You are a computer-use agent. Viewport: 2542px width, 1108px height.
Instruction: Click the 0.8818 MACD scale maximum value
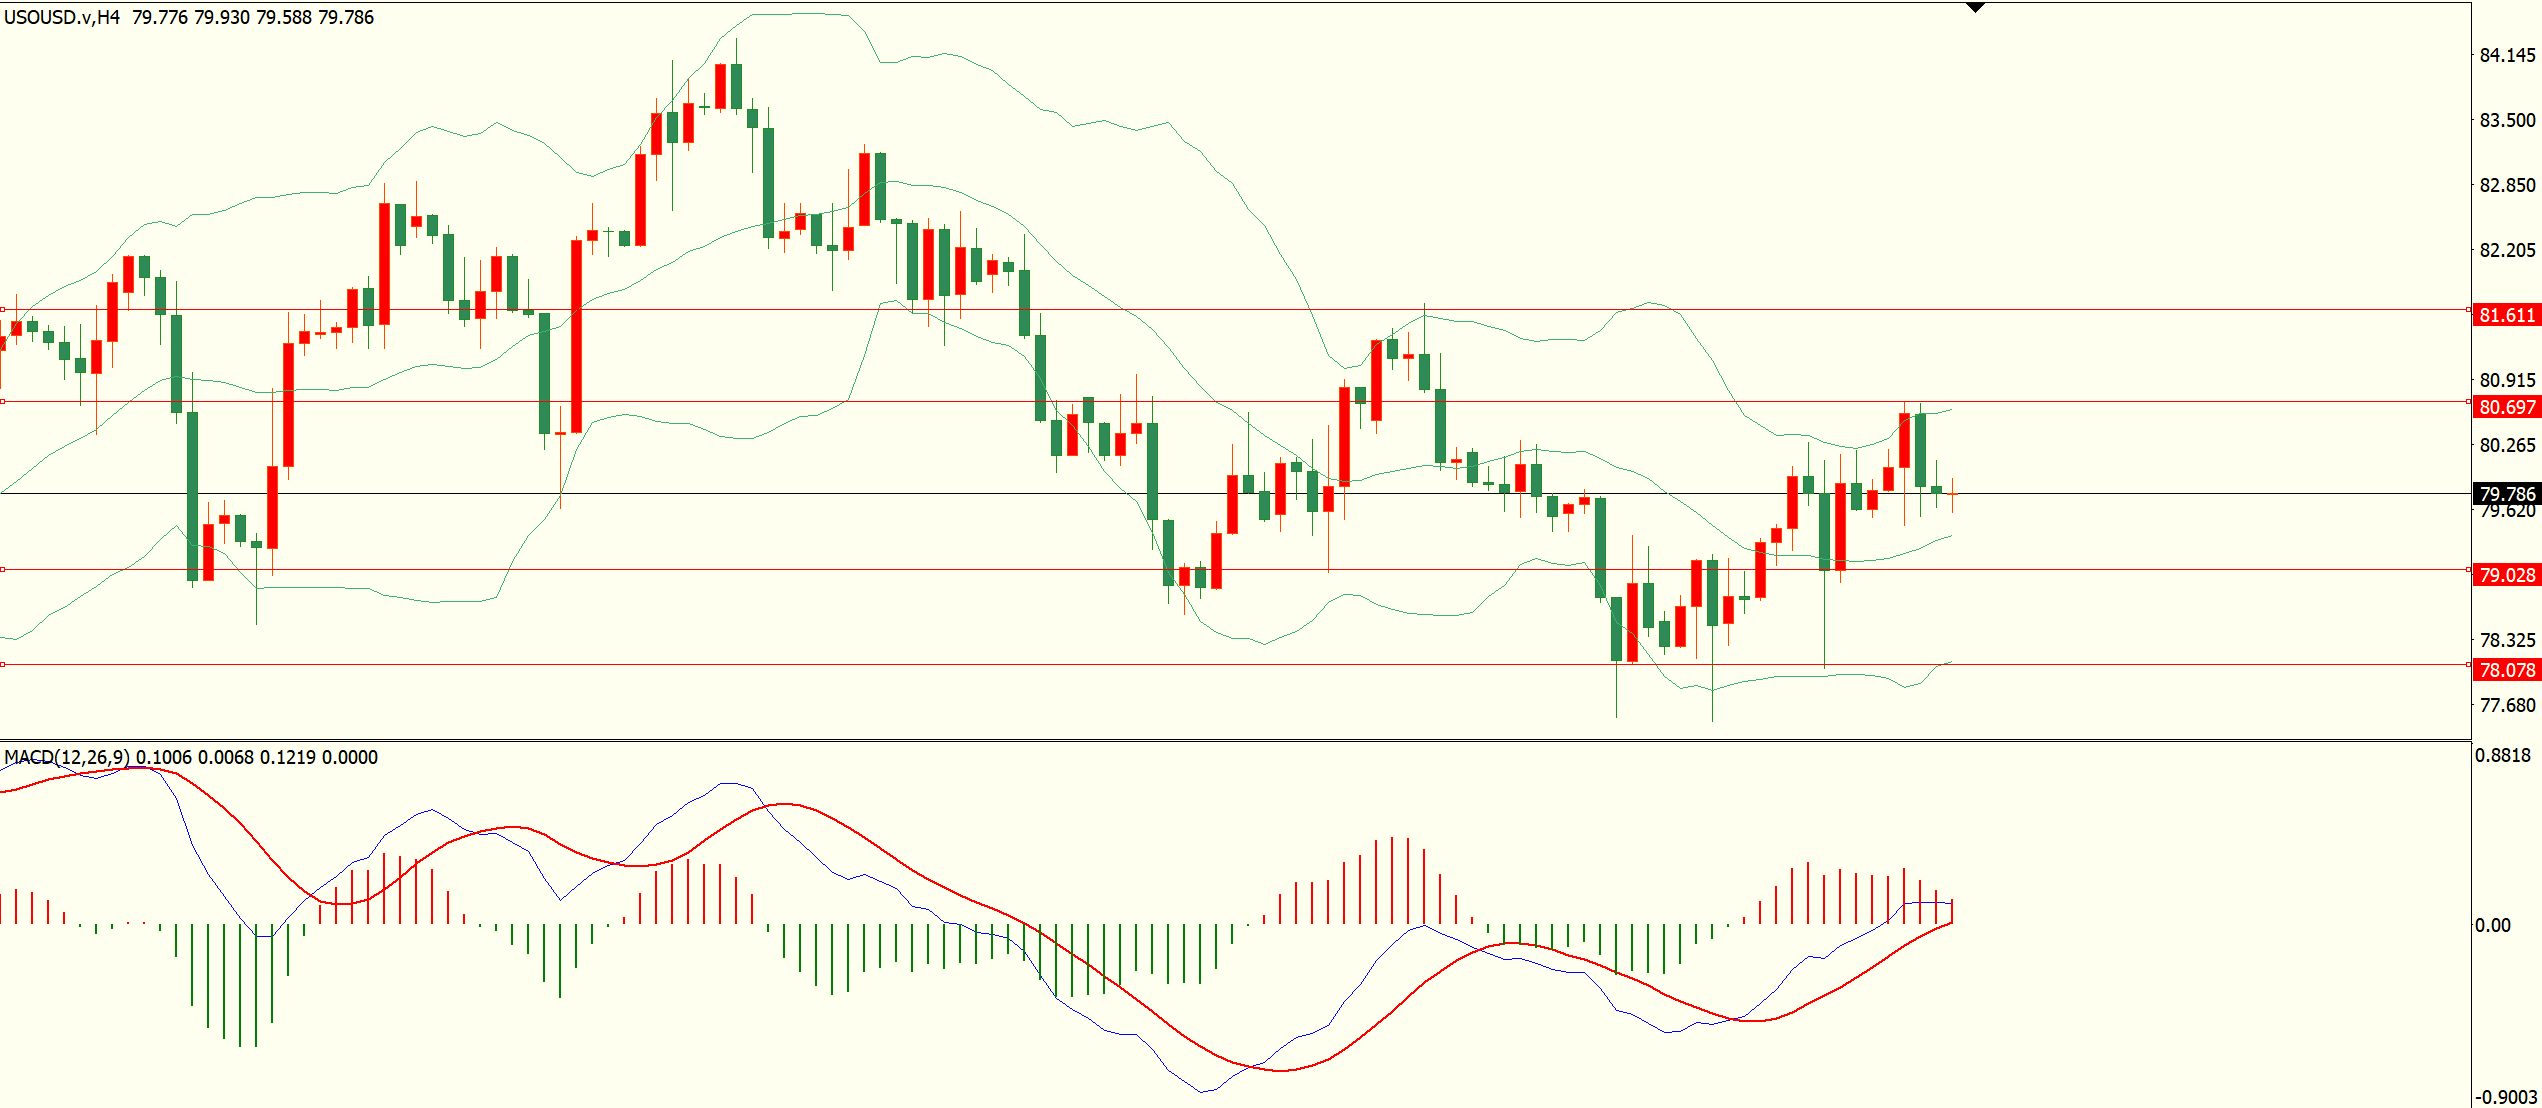(2503, 755)
